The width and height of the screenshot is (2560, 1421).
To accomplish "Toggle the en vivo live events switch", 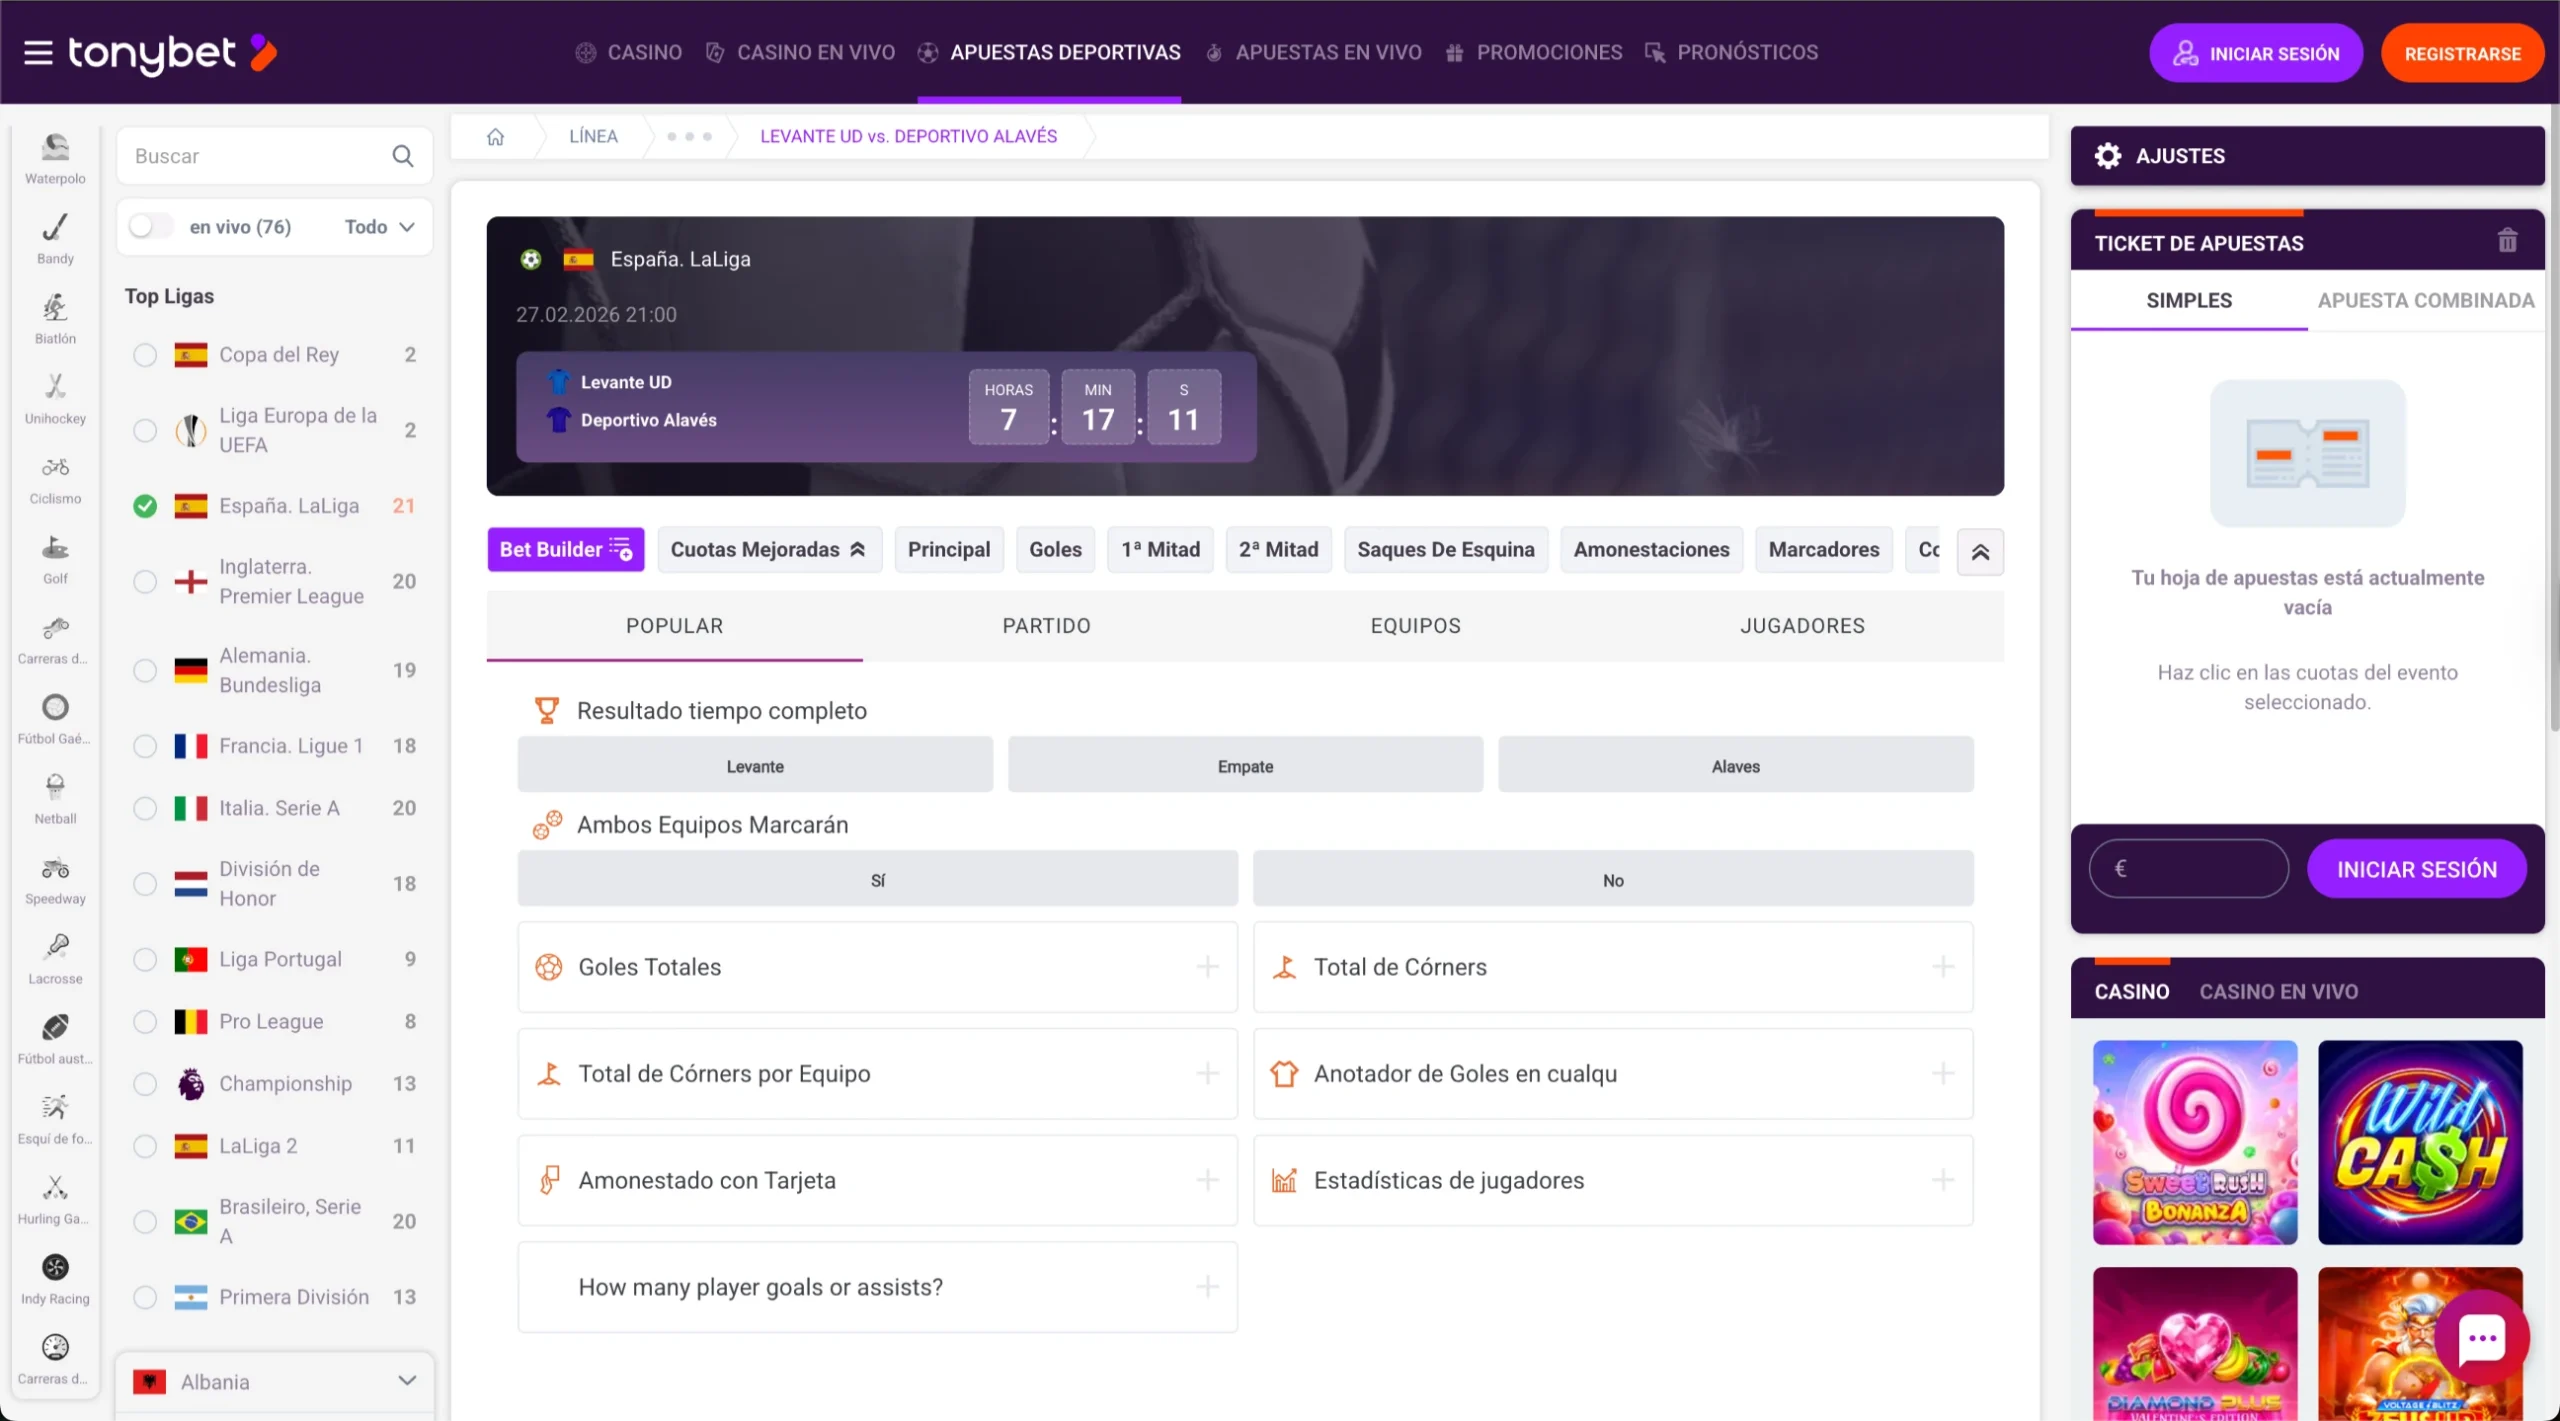I will 150,226.
